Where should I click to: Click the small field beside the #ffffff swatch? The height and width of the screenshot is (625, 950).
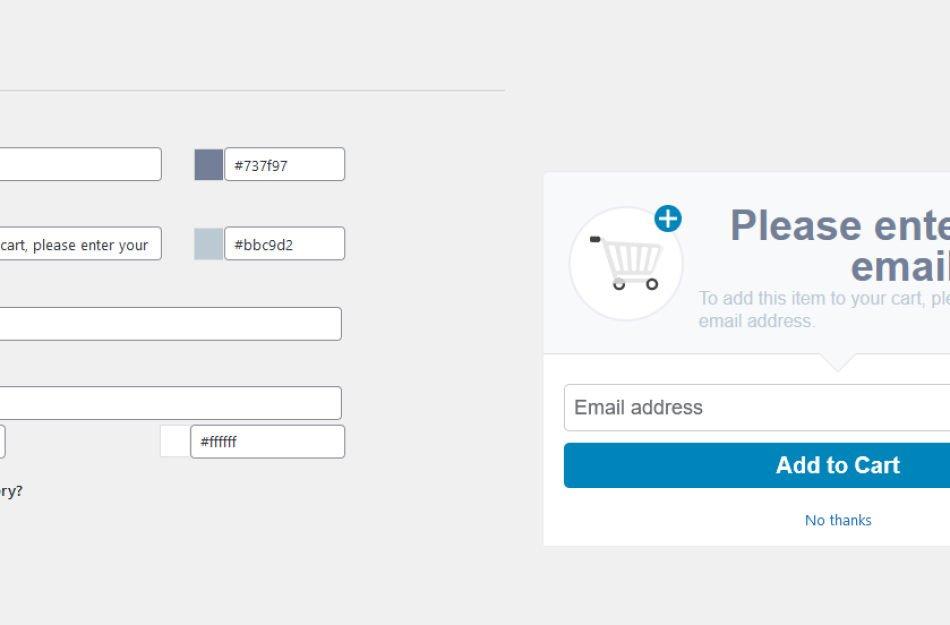pyautogui.click(x=3, y=441)
